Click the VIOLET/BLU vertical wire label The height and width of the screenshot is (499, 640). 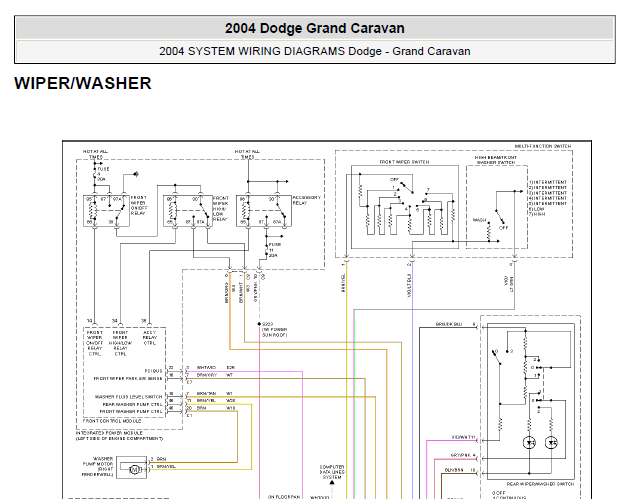(409, 285)
